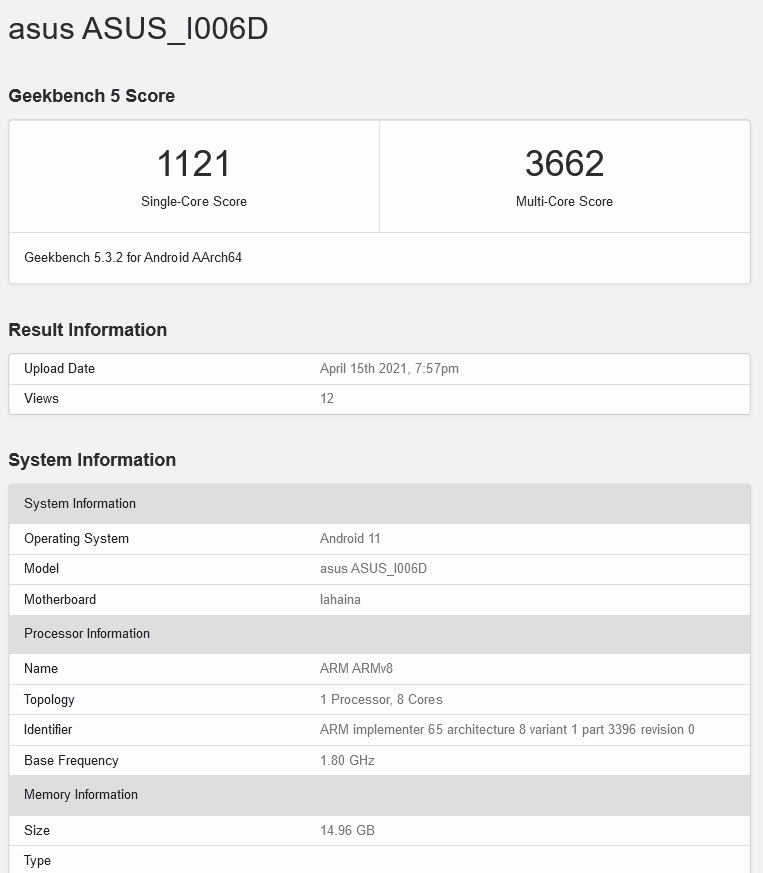The width and height of the screenshot is (763, 873).
Task: Click the Upload Date label
Action: [59, 369]
